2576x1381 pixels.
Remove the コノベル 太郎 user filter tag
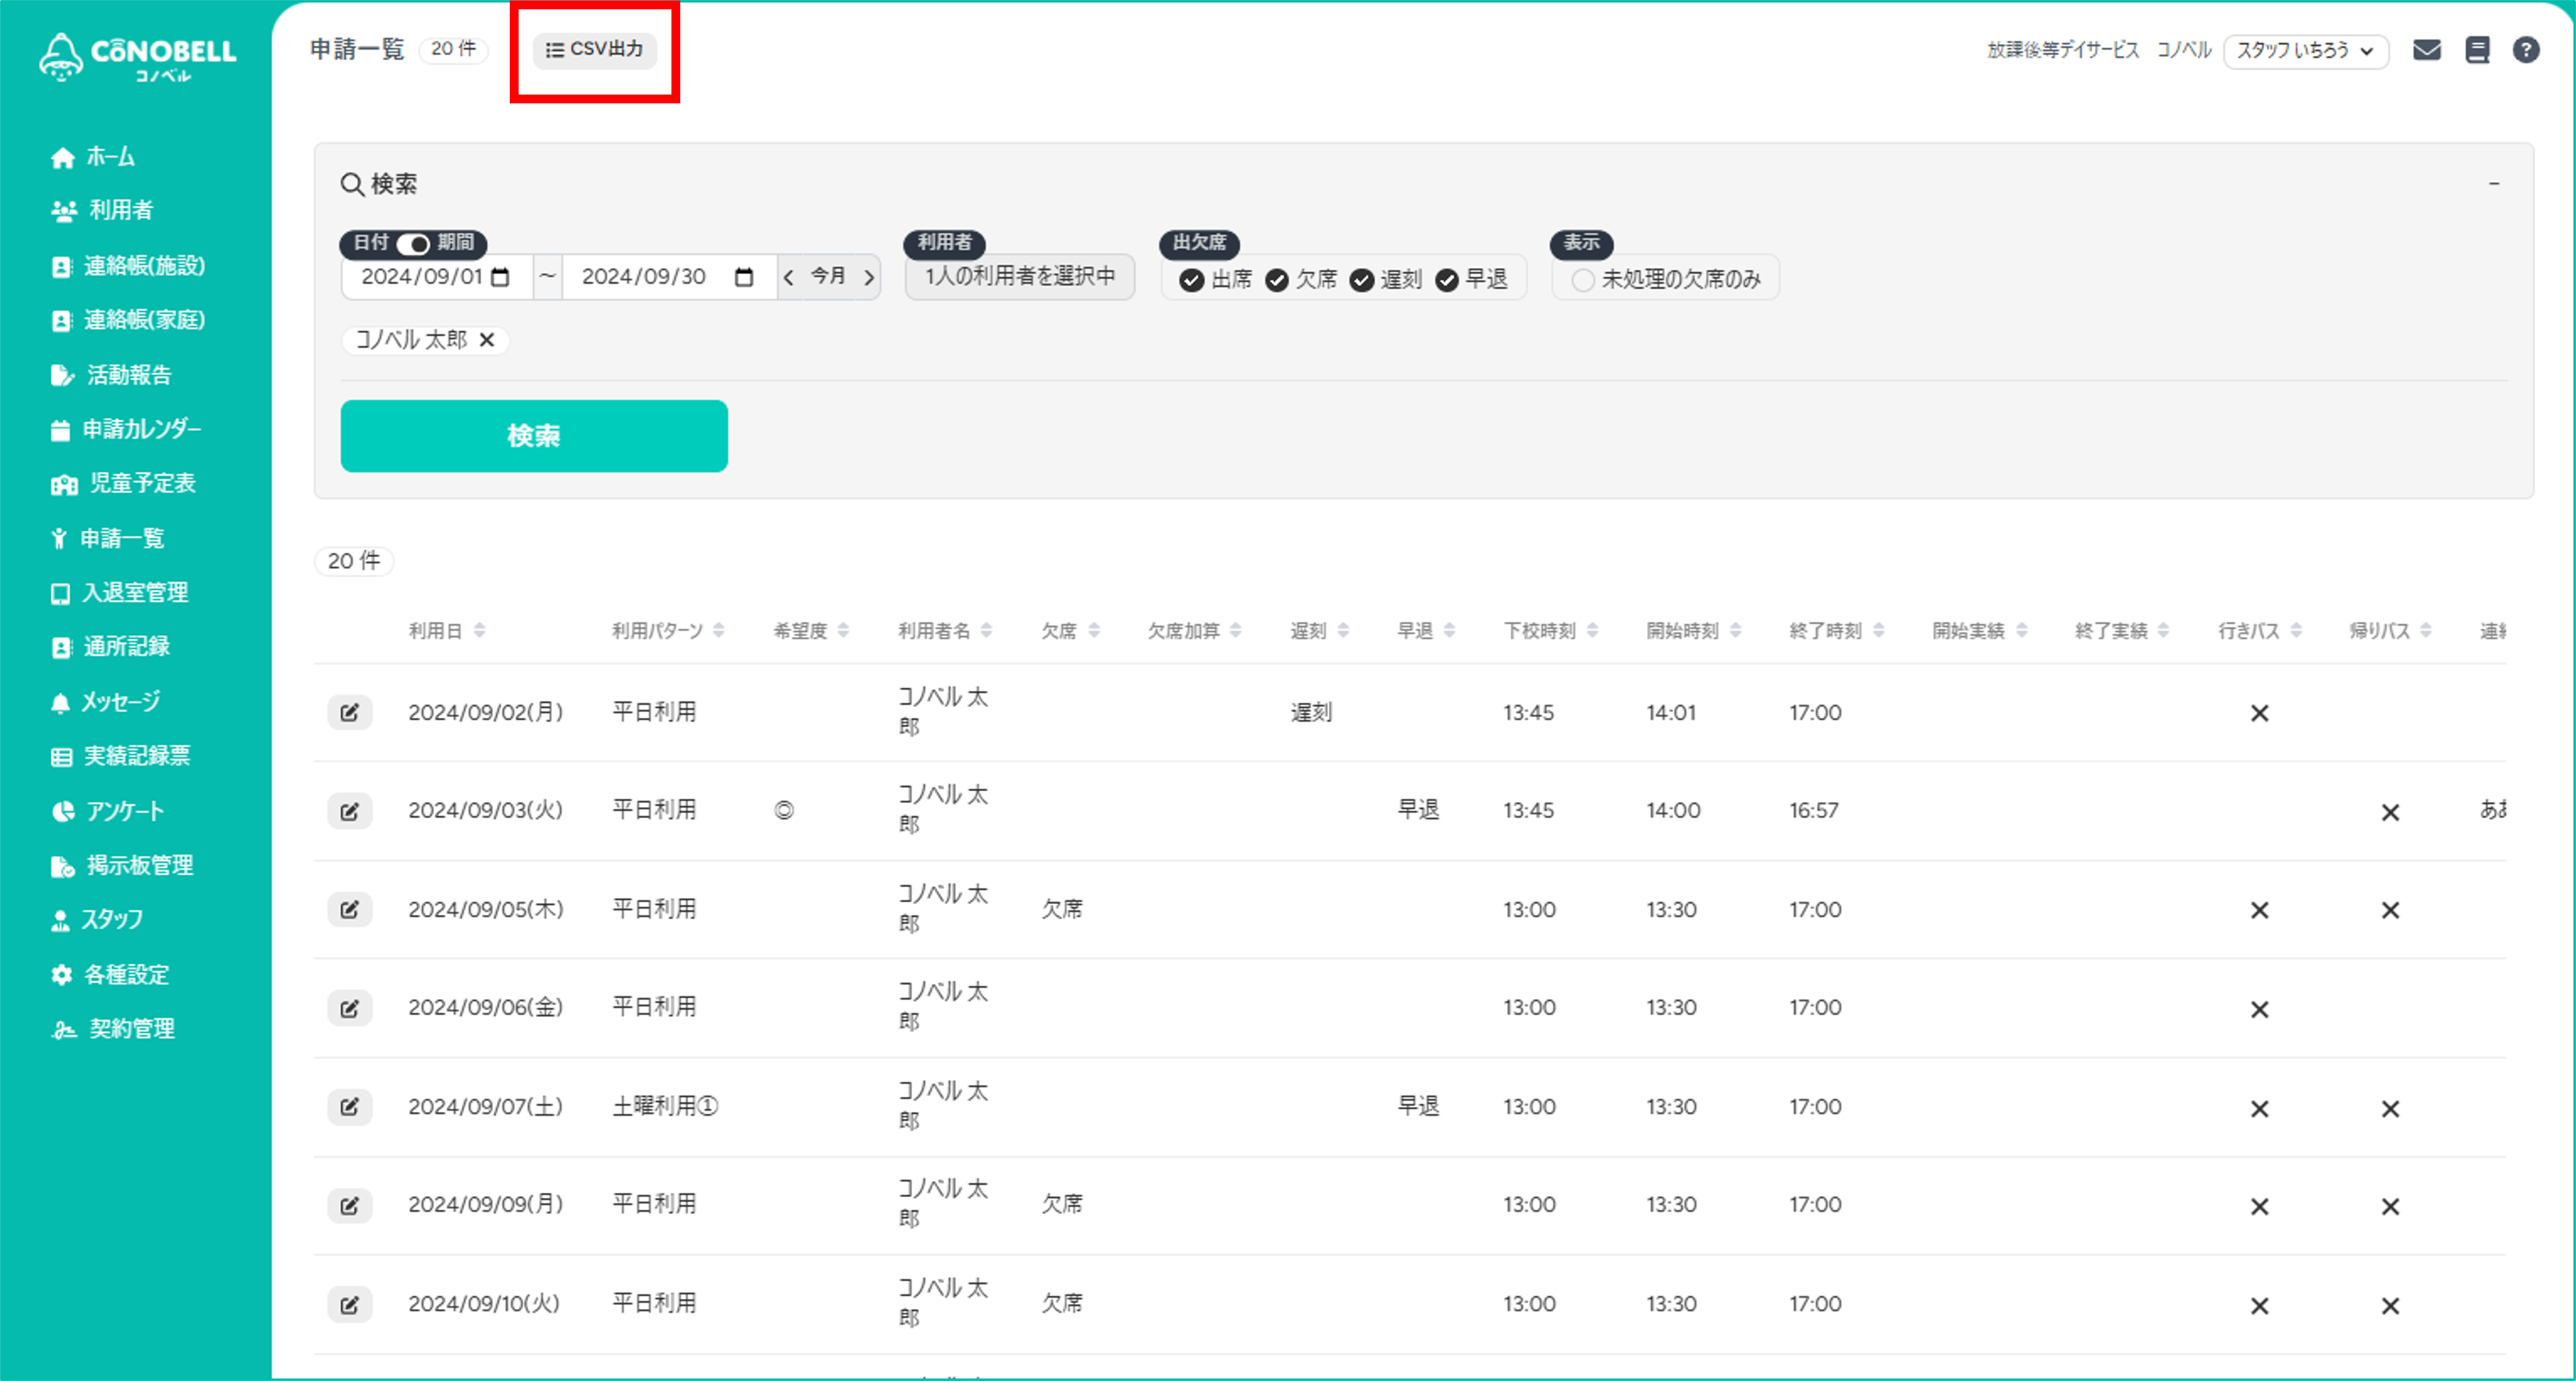tap(487, 340)
